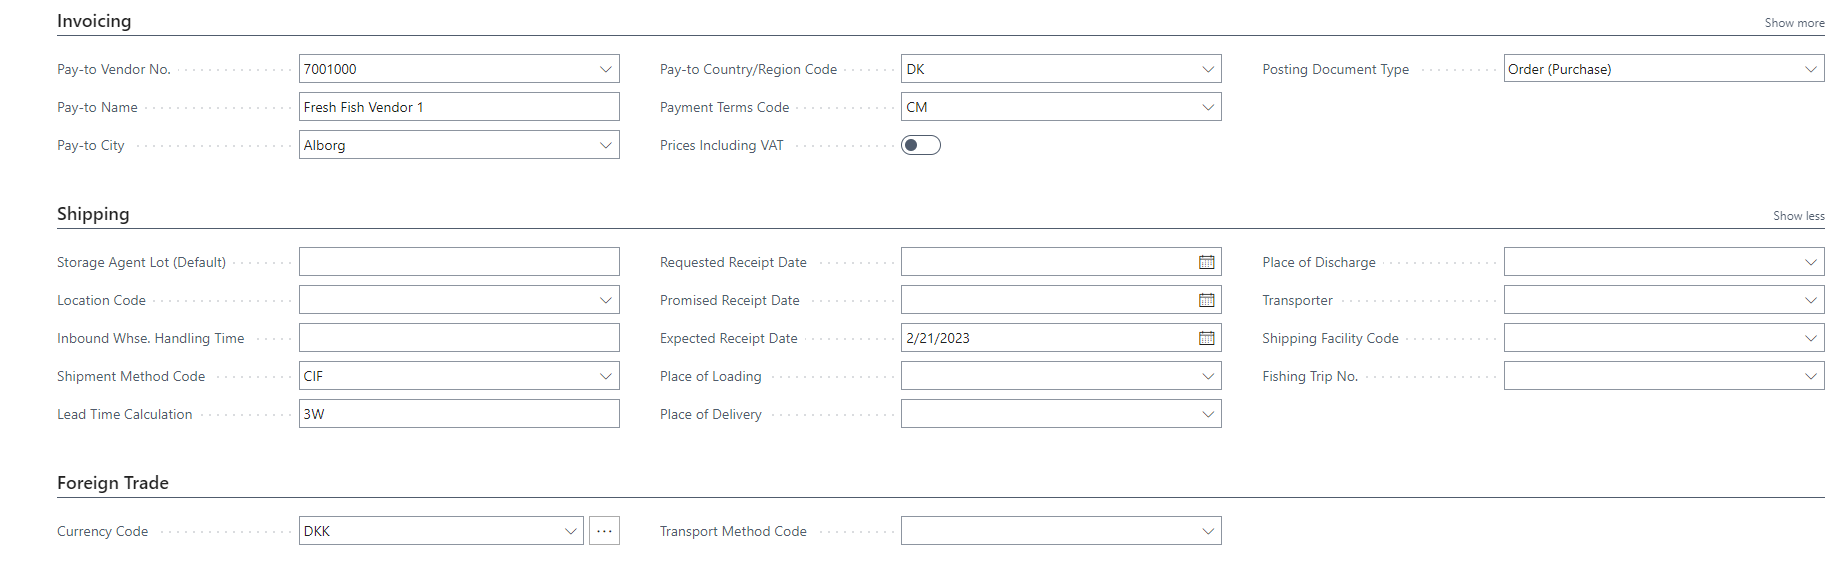1838x569 pixels.
Task: Click Show less in Shipping section
Action: (1798, 216)
